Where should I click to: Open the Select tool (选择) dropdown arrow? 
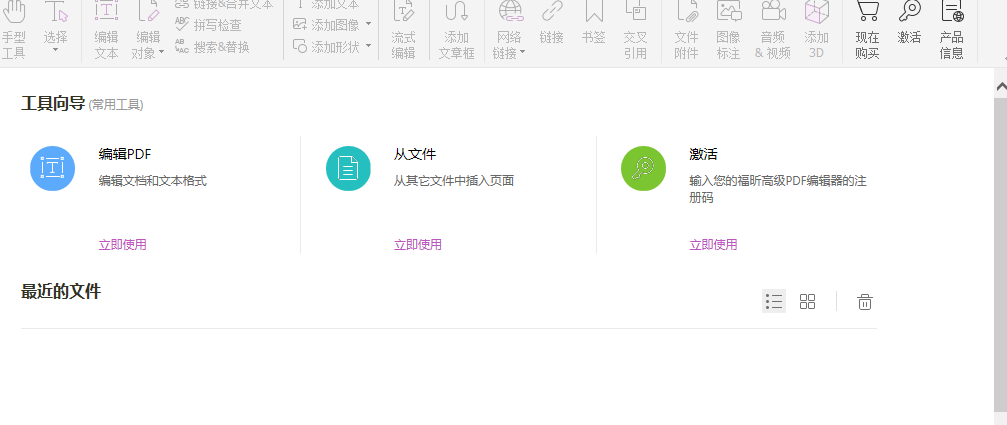(x=55, y=50)
